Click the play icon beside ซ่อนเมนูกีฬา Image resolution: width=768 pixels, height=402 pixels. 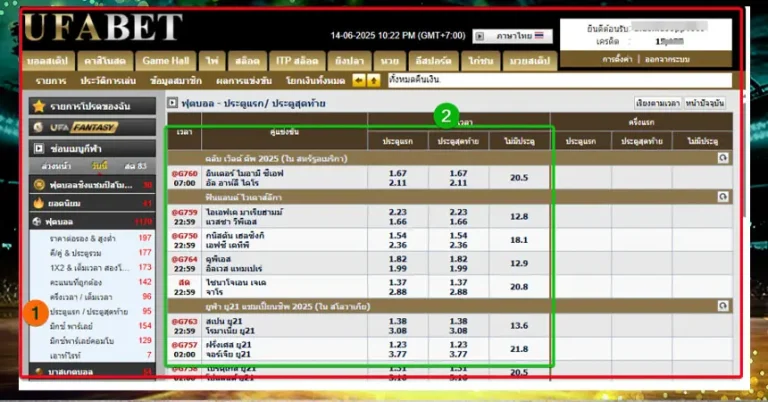tap(39, 148)
